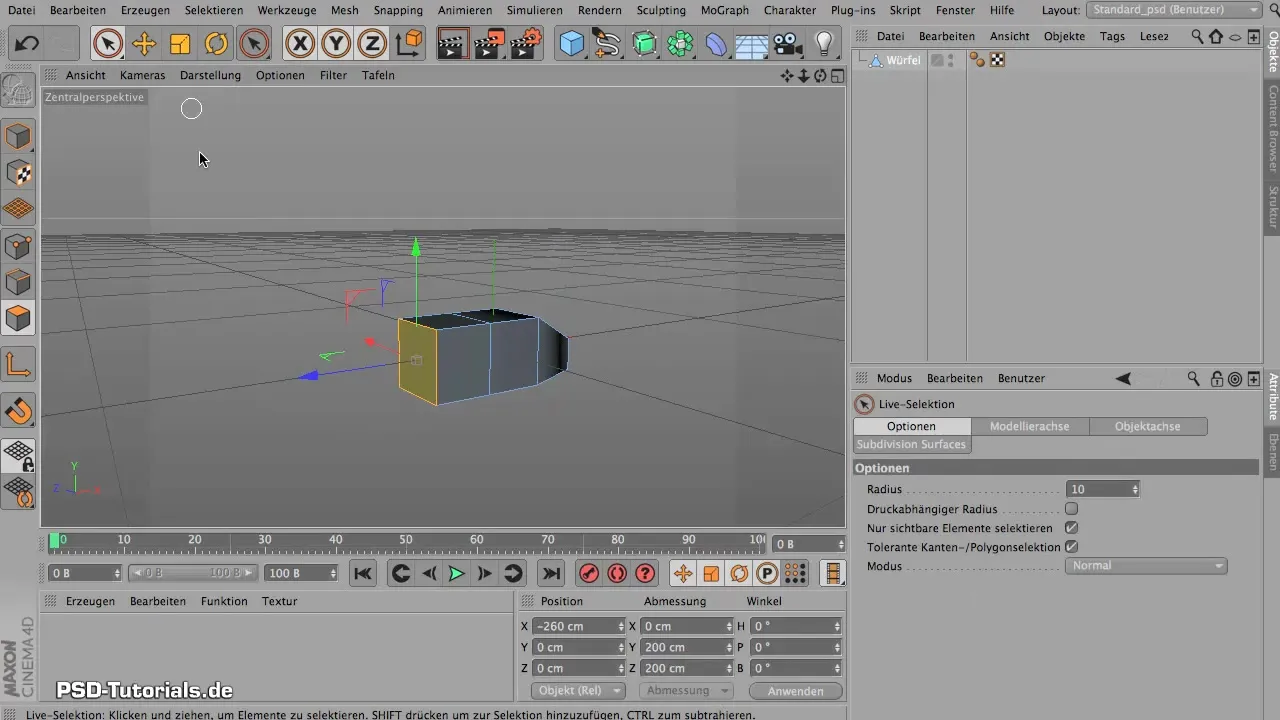Open Abmessung dropdown under coordinates
This screenshot has width=1280, height=720.
(686, 691)
